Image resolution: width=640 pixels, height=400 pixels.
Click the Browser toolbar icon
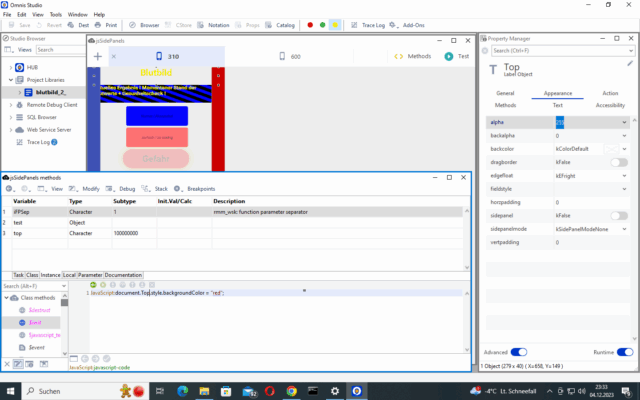145,24
